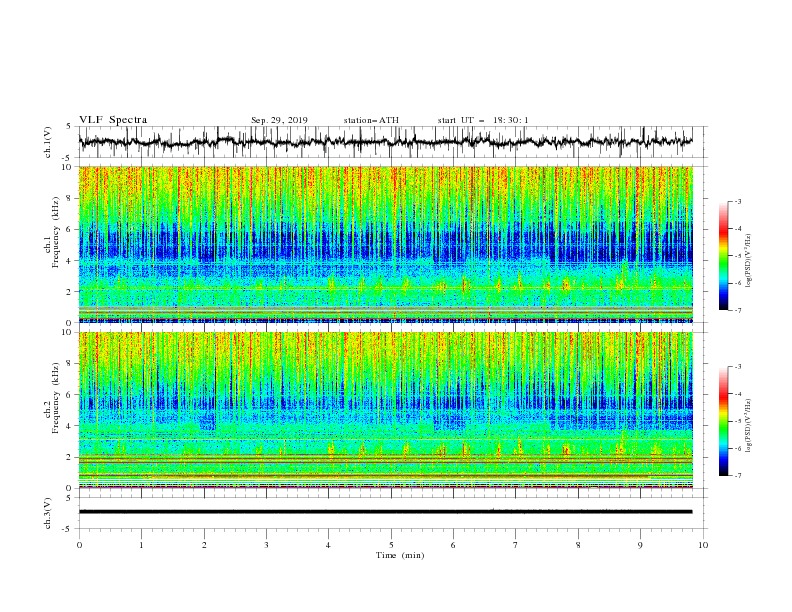Click the "0" tick on the time axis

[79, 545]
